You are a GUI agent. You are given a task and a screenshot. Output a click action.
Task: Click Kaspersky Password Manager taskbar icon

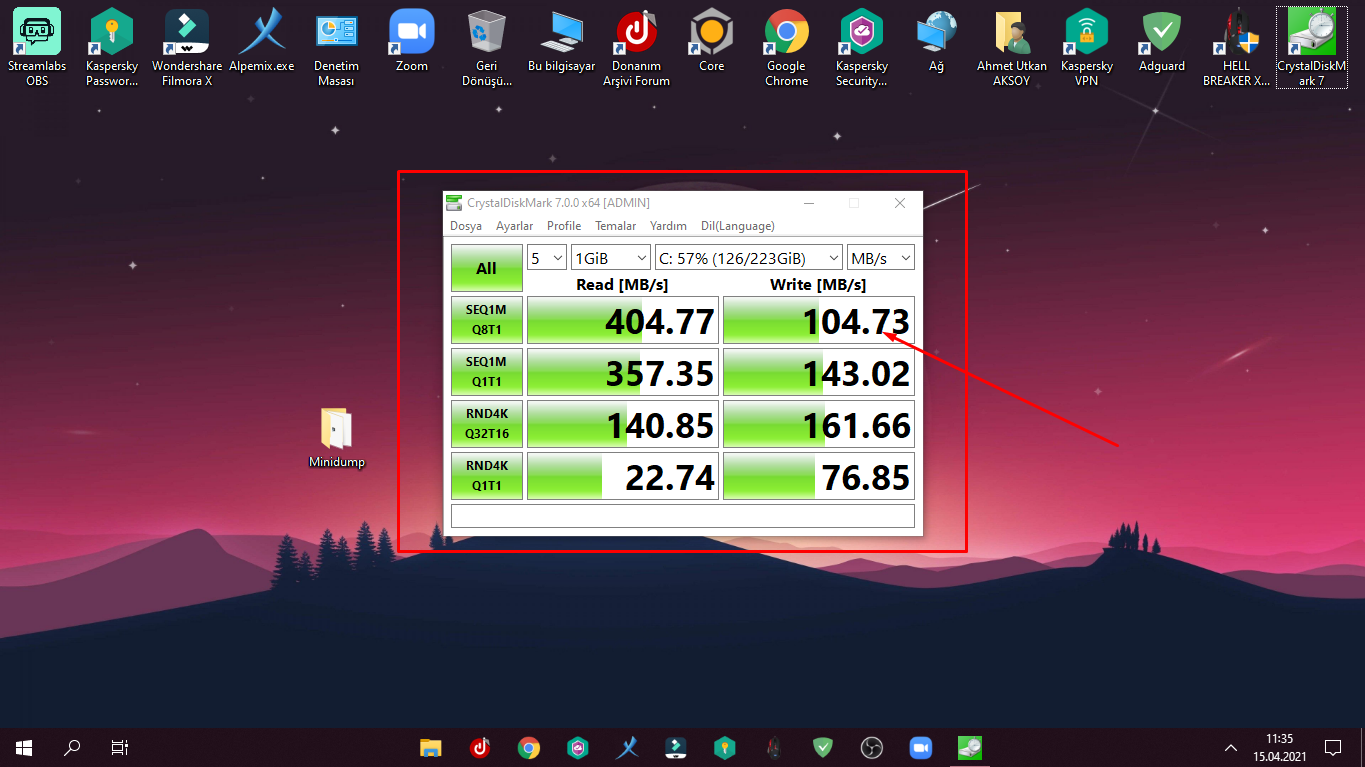click(725, 747)
